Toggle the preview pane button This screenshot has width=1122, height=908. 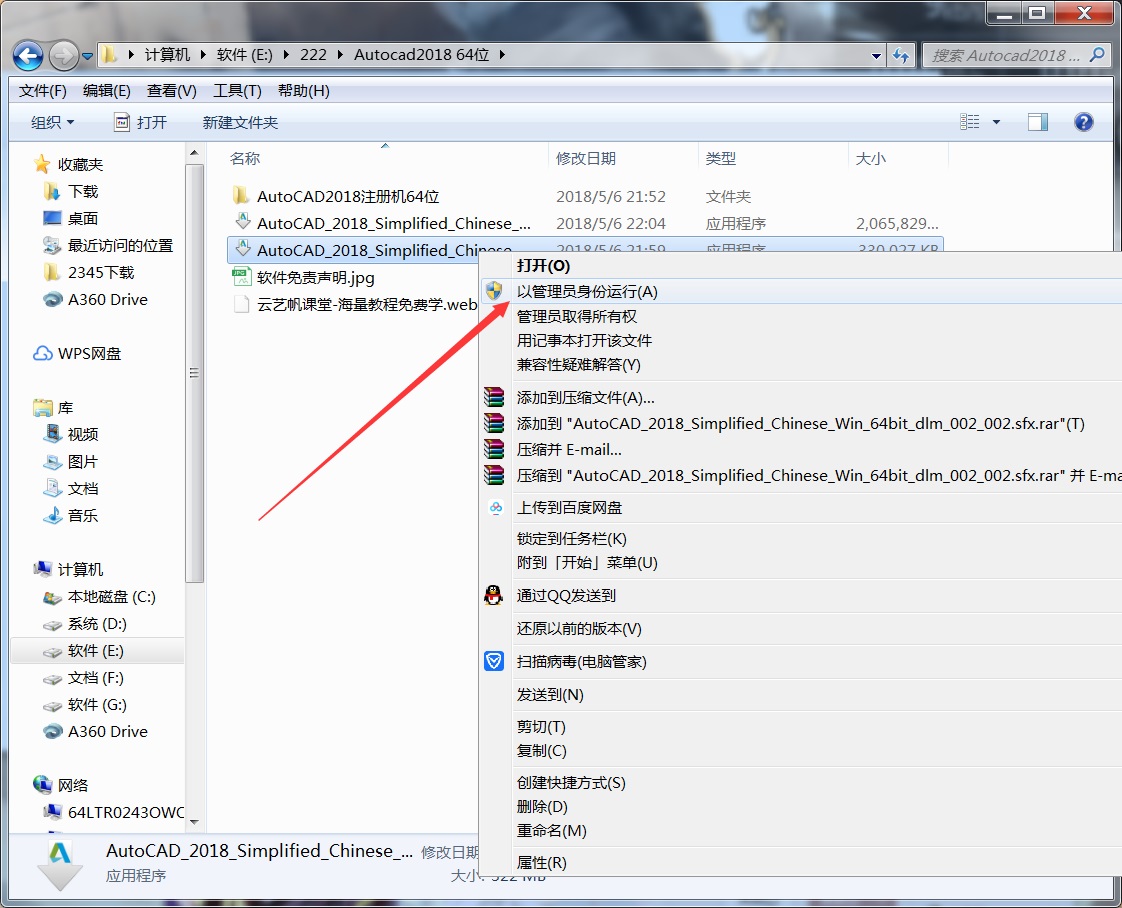(1038, 122)
